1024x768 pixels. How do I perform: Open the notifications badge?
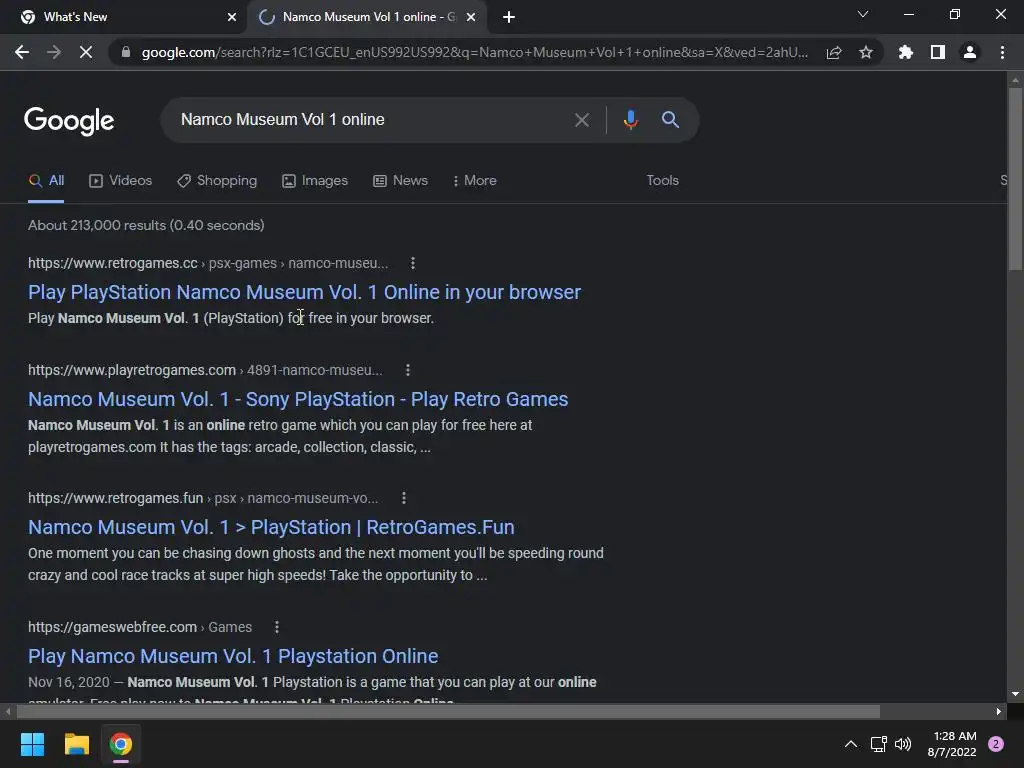coord(996,744)
